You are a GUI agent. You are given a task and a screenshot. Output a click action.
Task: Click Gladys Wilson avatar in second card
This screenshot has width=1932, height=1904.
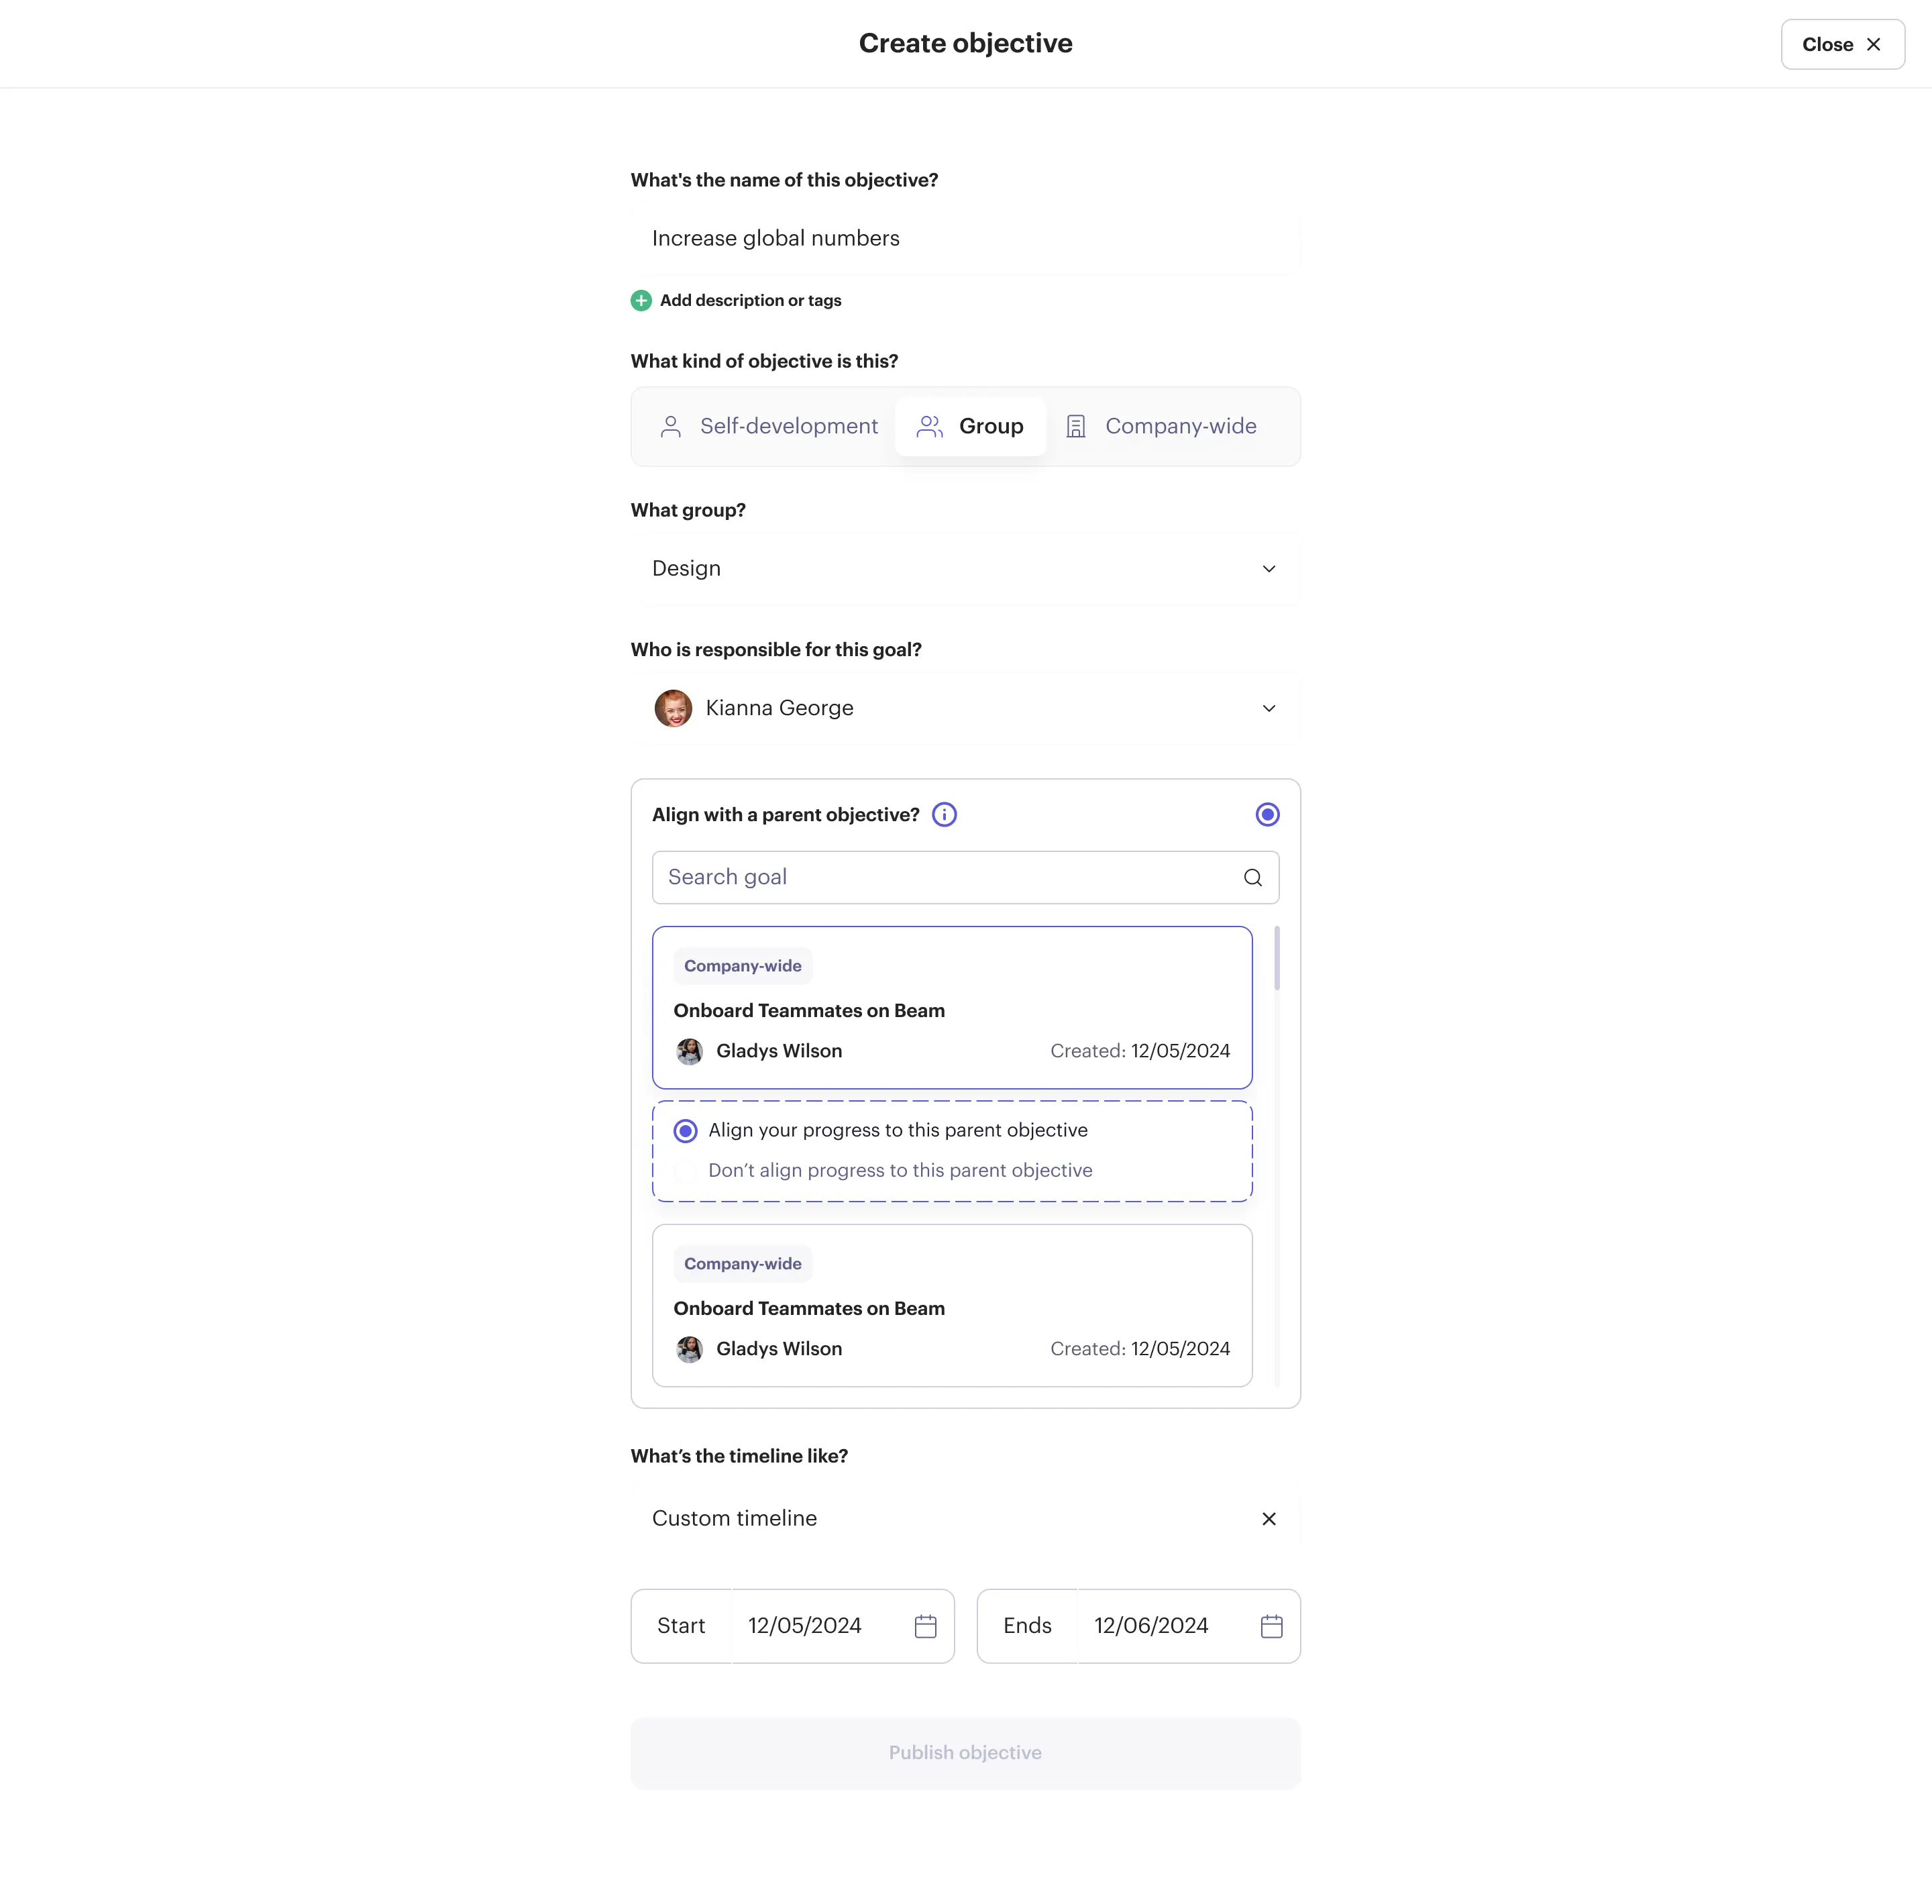689,1349
